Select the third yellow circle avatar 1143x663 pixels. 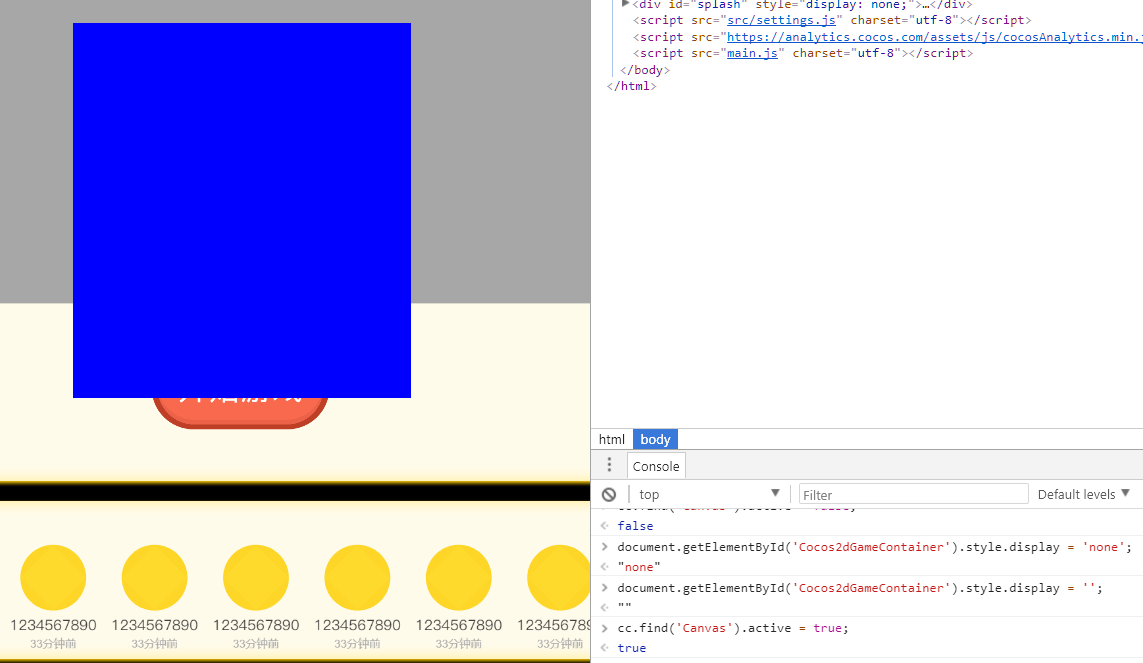tap(256, 578)
